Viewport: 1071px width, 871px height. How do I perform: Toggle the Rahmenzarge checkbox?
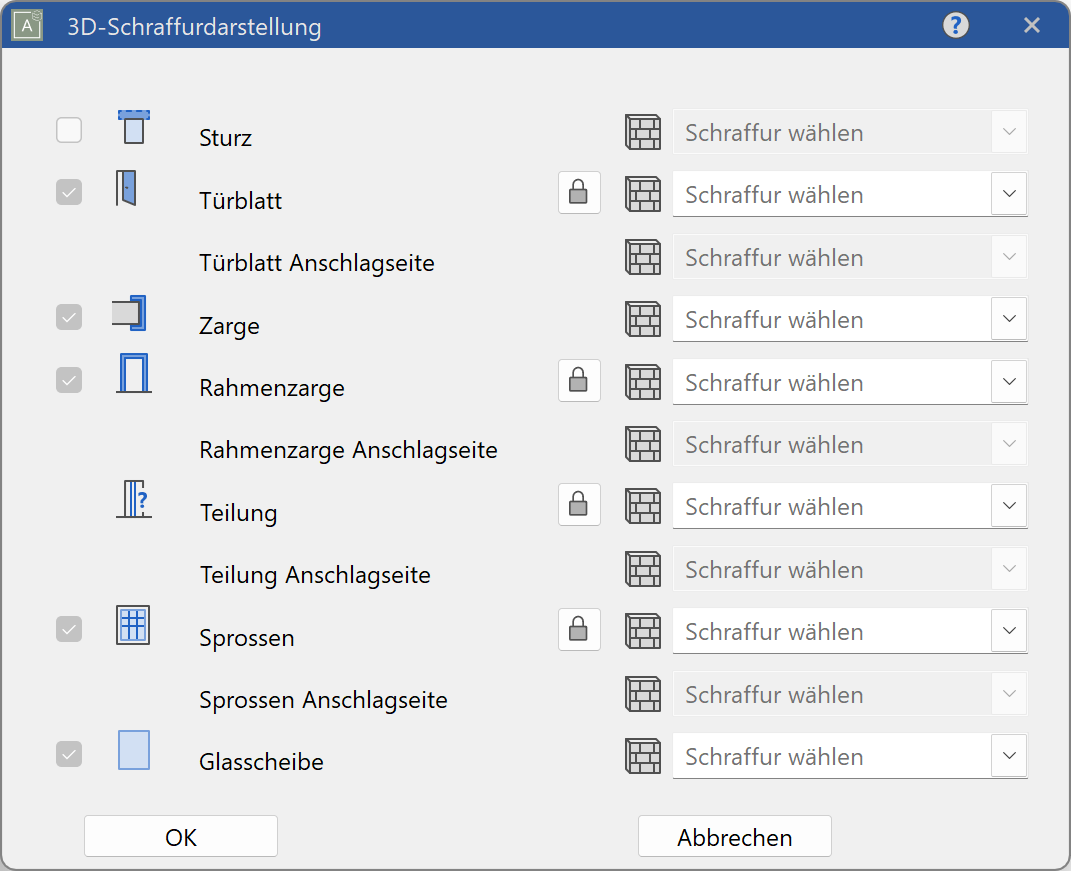pos(69,380)
